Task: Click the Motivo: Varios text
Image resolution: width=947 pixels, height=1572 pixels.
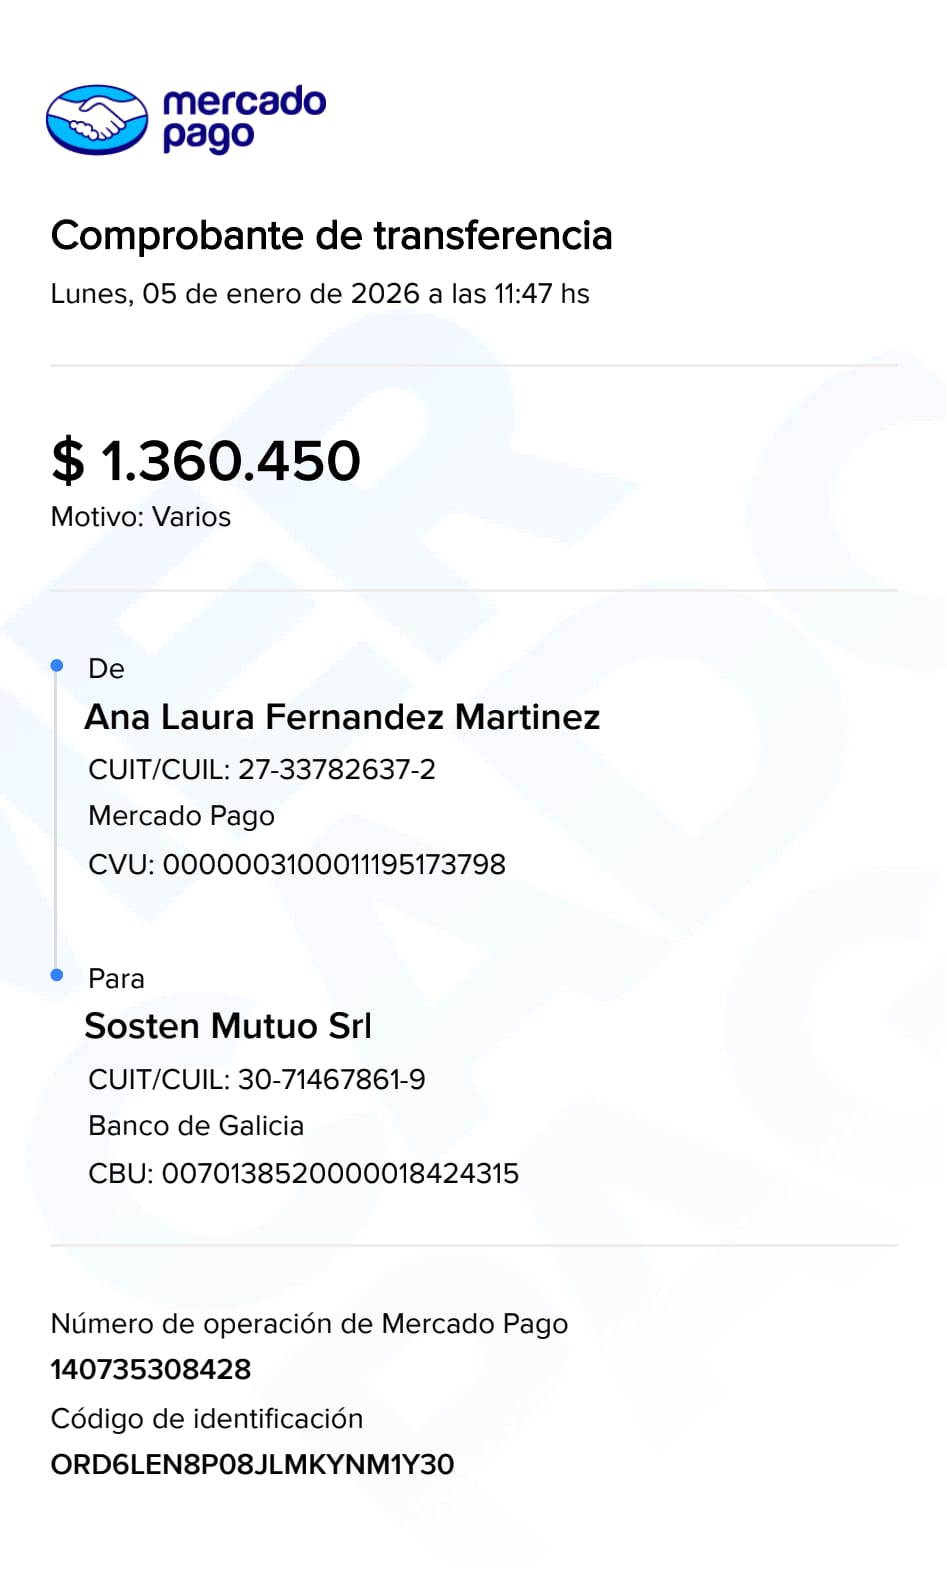Action: point(141,517)
